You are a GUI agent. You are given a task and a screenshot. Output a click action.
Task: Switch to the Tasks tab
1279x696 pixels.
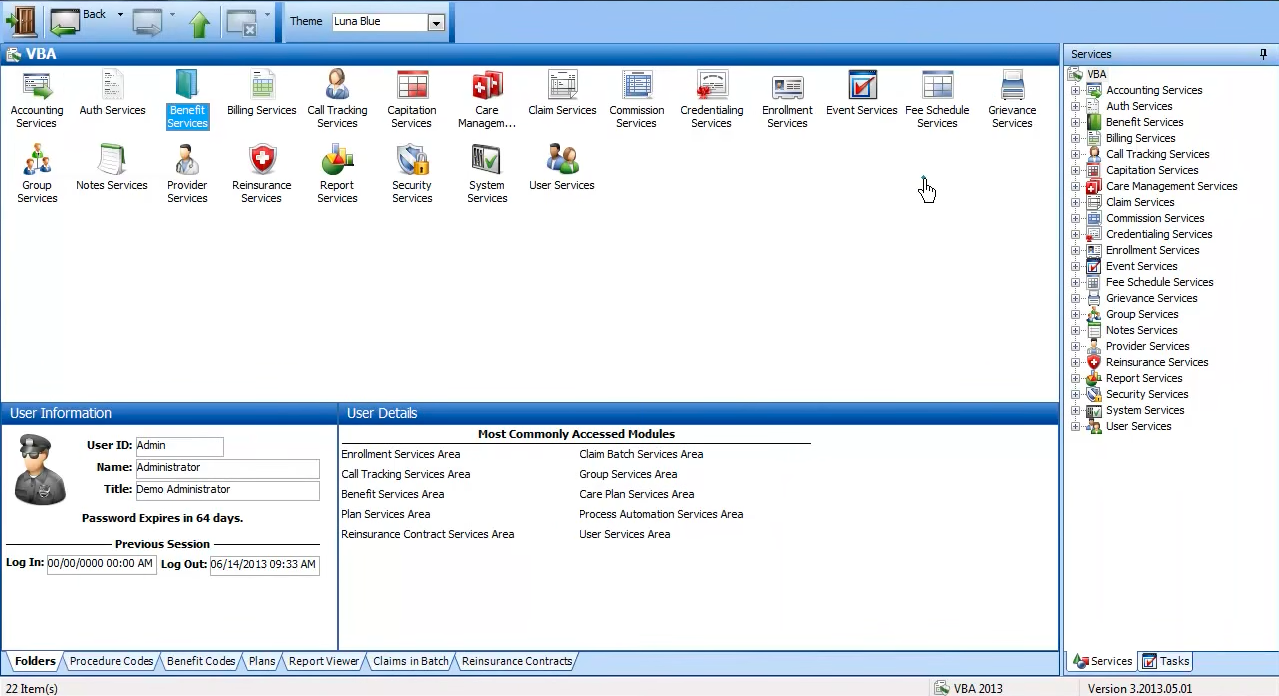1164,661
